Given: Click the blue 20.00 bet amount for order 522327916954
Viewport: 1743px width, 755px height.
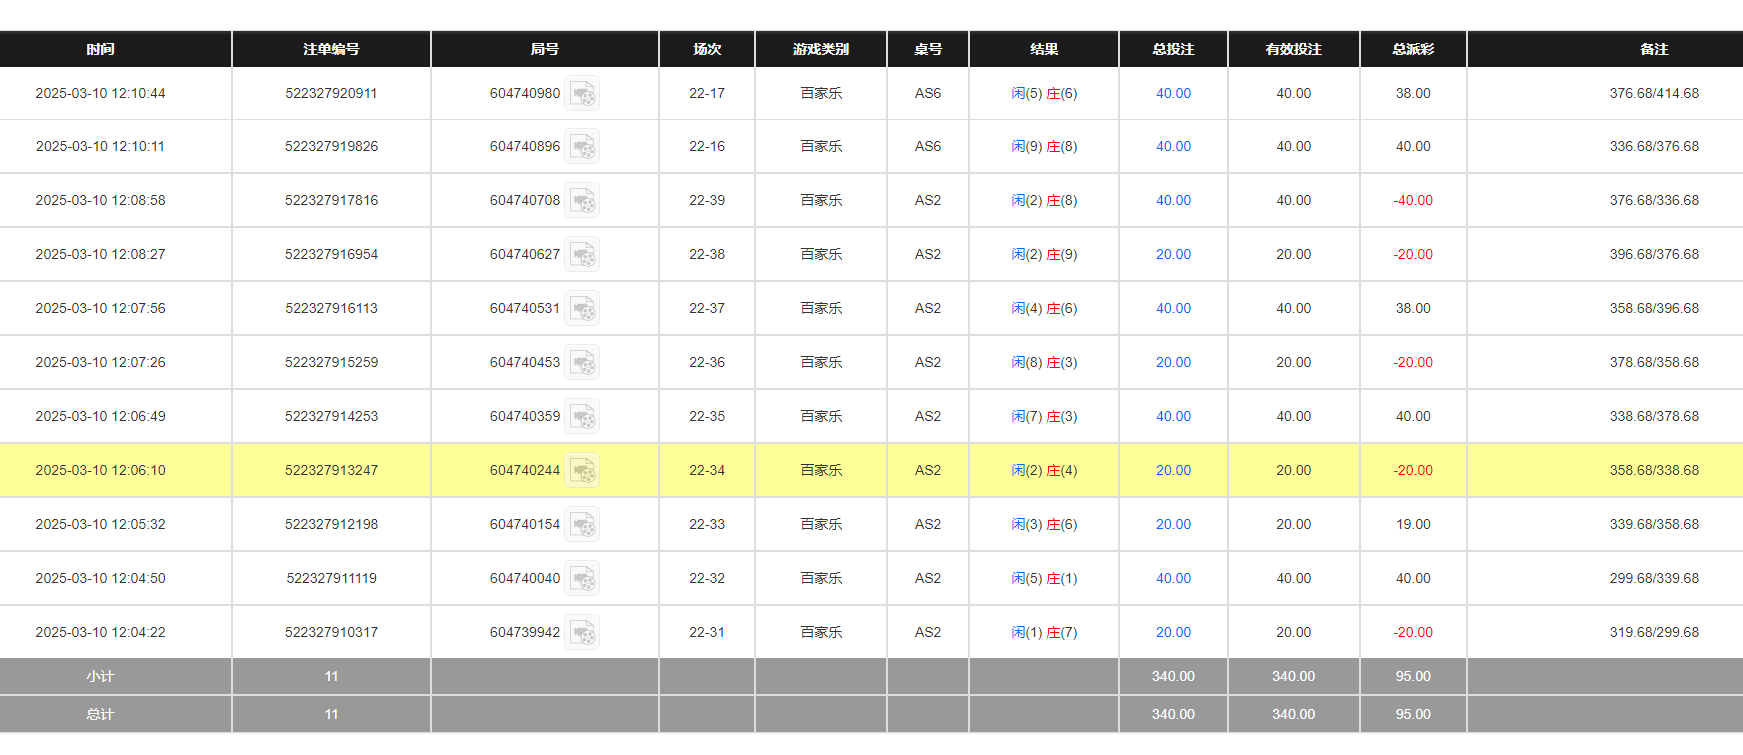Looking at the screenshot, I should tap(1173, 254).
